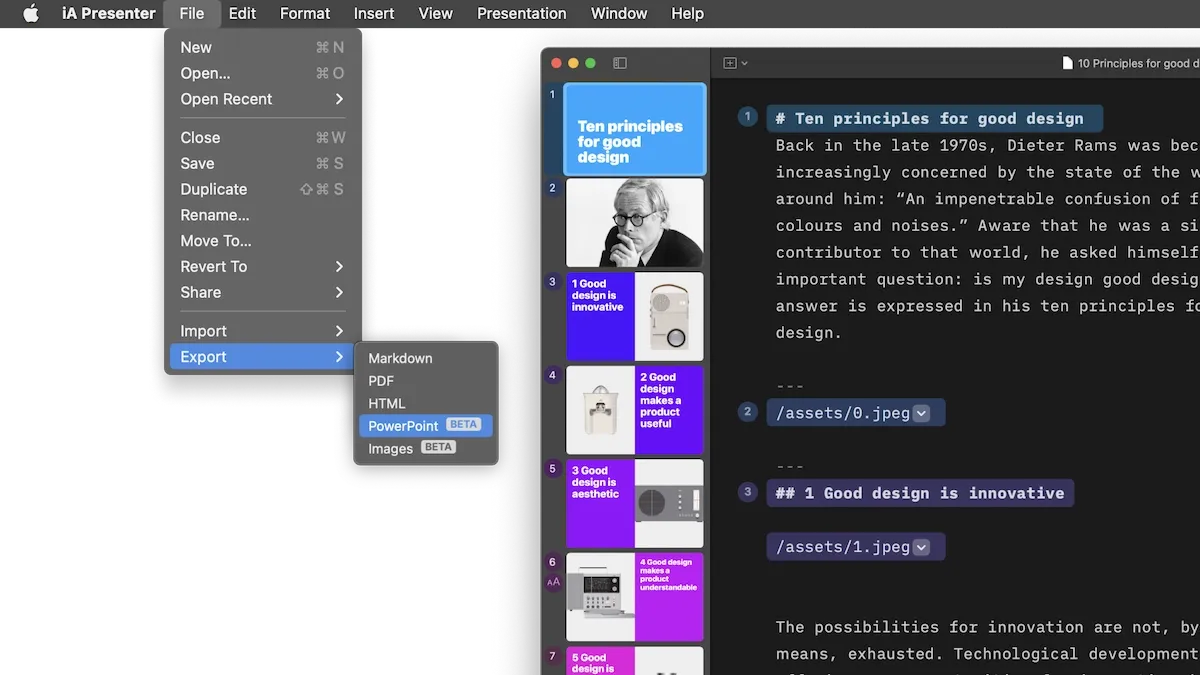
Task: Click the document icon in title bar
Action: click(1067, 63)
